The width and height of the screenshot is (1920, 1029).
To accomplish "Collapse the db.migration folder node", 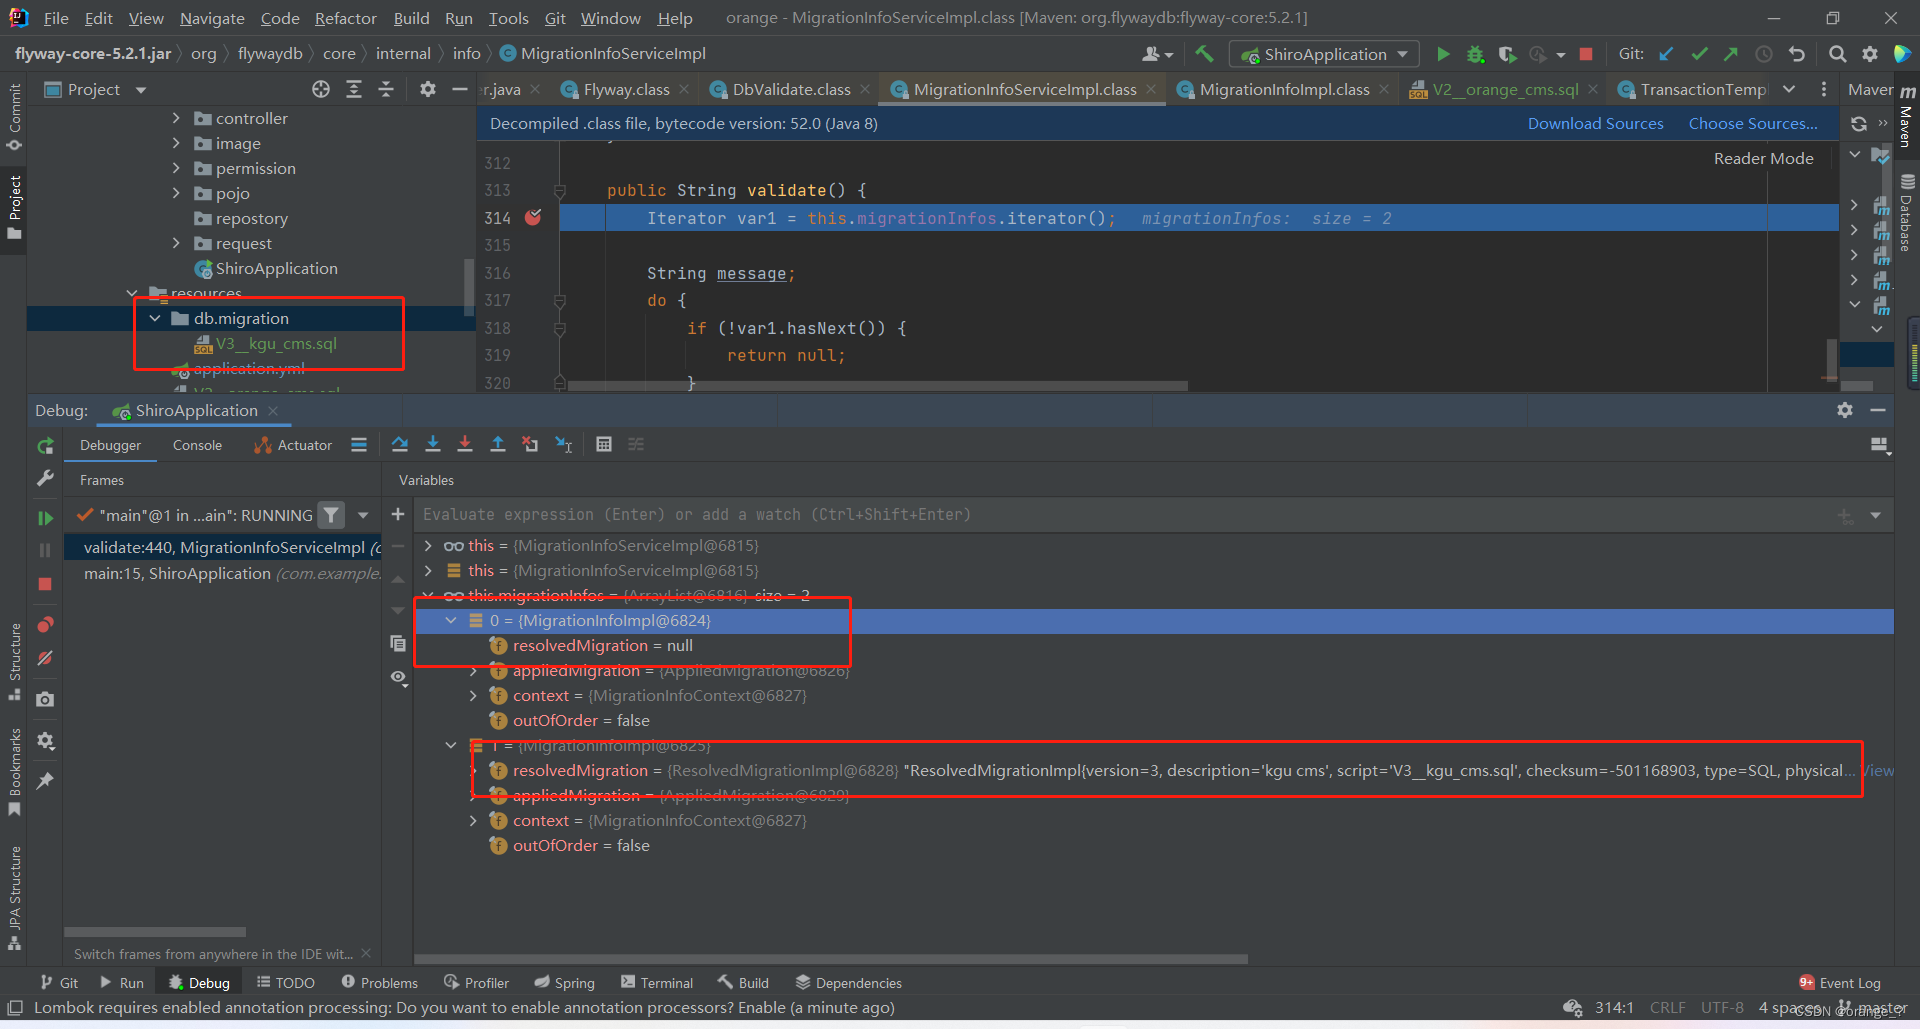I will pos(155,318).
